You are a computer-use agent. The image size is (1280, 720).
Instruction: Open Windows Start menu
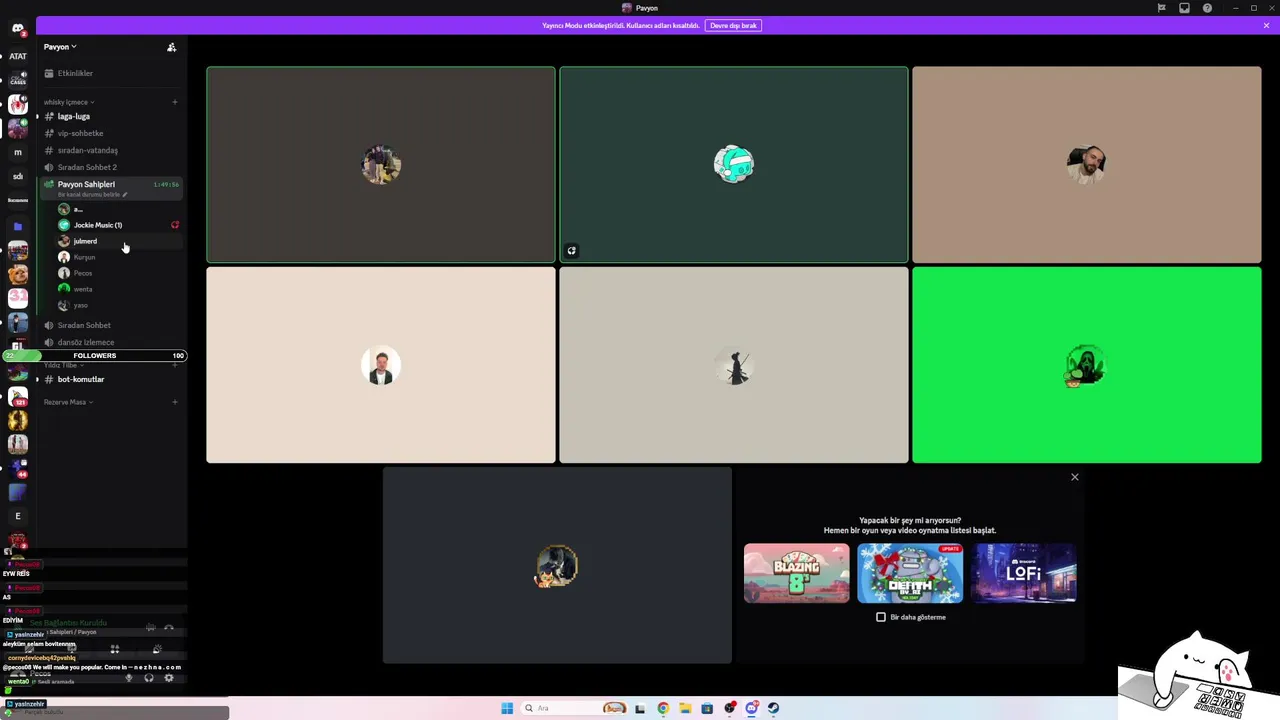[507, 708]
